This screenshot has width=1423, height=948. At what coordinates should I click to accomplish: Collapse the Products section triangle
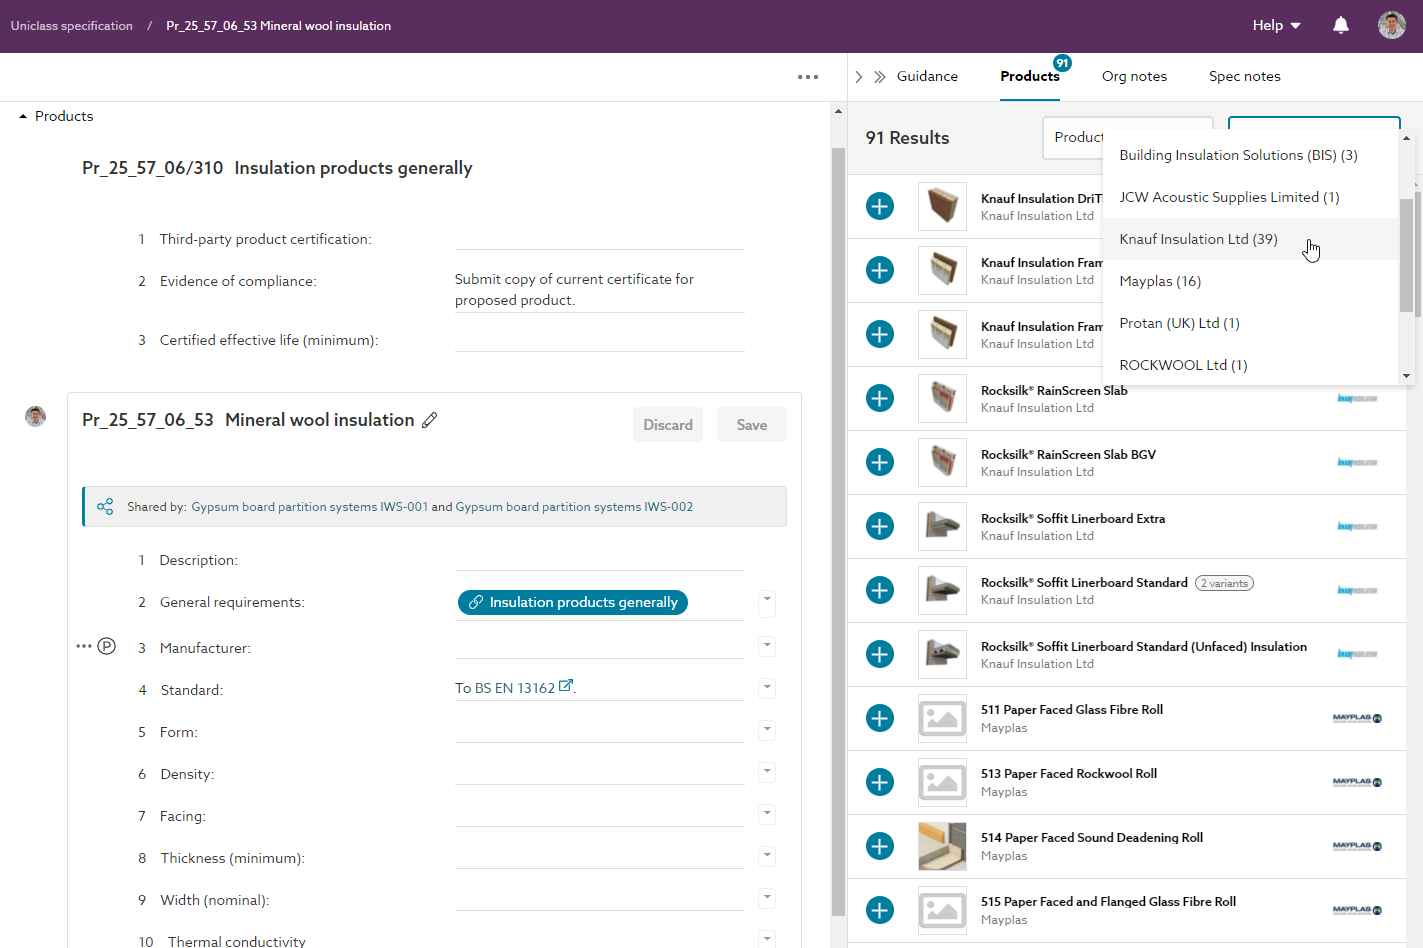[23, 117]
